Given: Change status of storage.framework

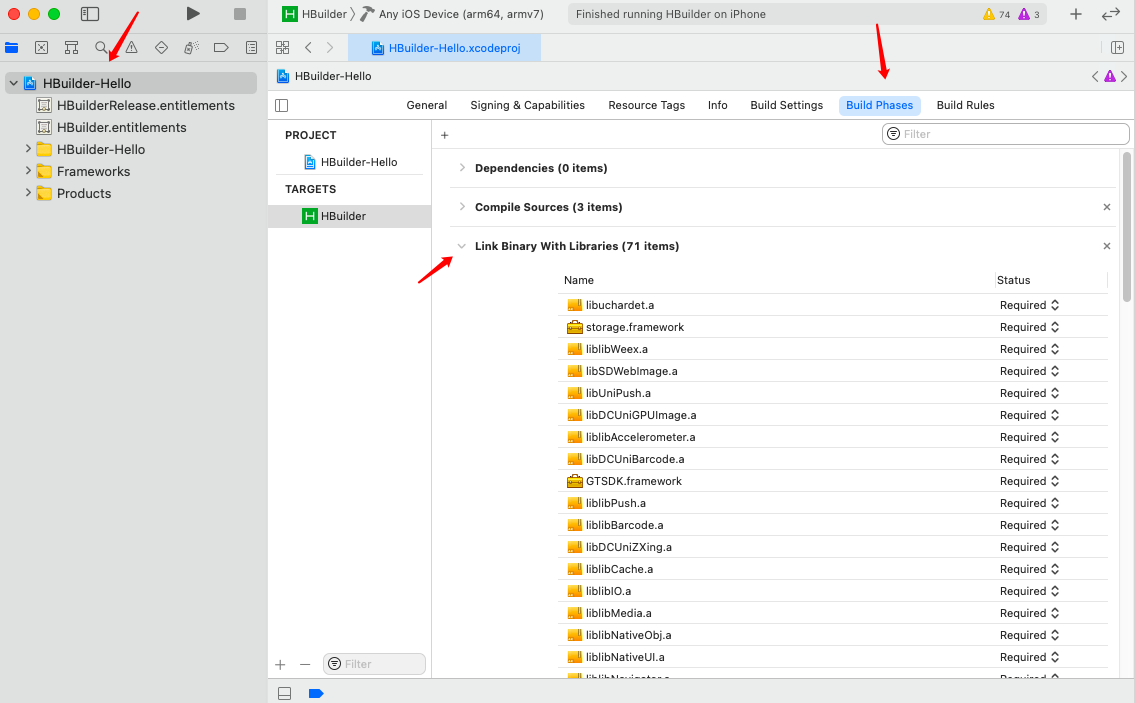Looking at the screenshot, I should [x=1029, y=327].
